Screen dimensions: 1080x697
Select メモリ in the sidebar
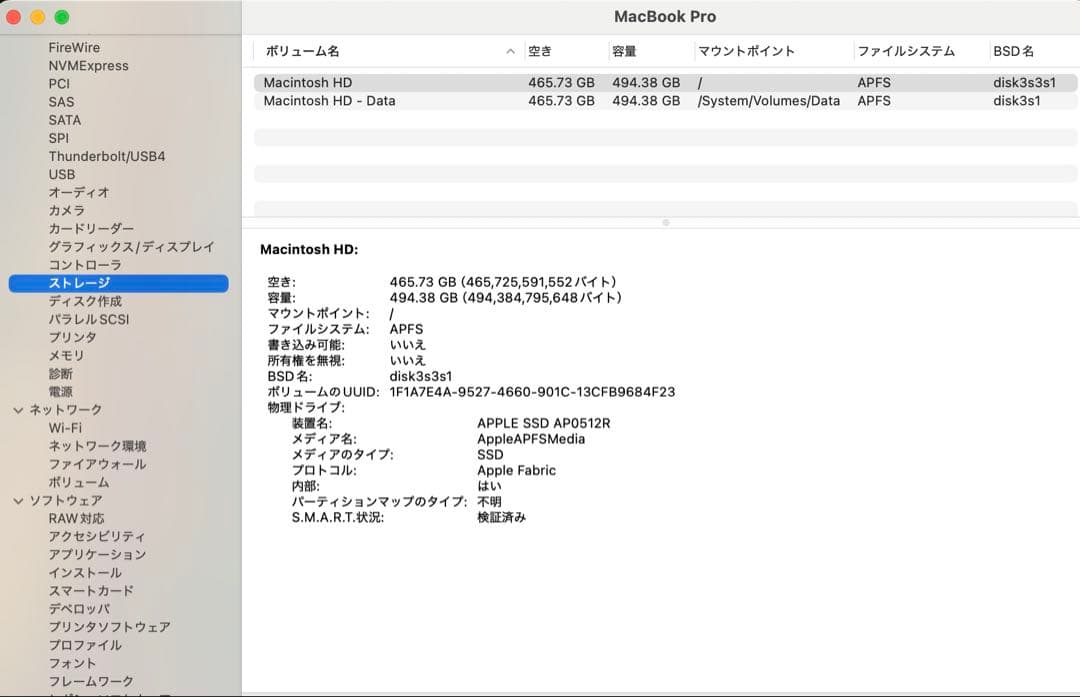(66, 355)
